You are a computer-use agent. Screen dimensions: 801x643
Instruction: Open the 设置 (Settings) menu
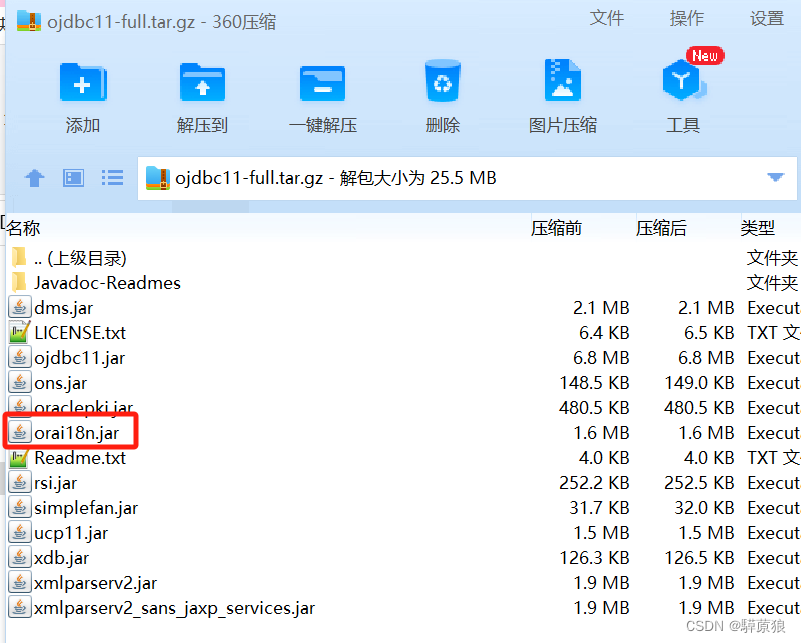coord(767,18)
